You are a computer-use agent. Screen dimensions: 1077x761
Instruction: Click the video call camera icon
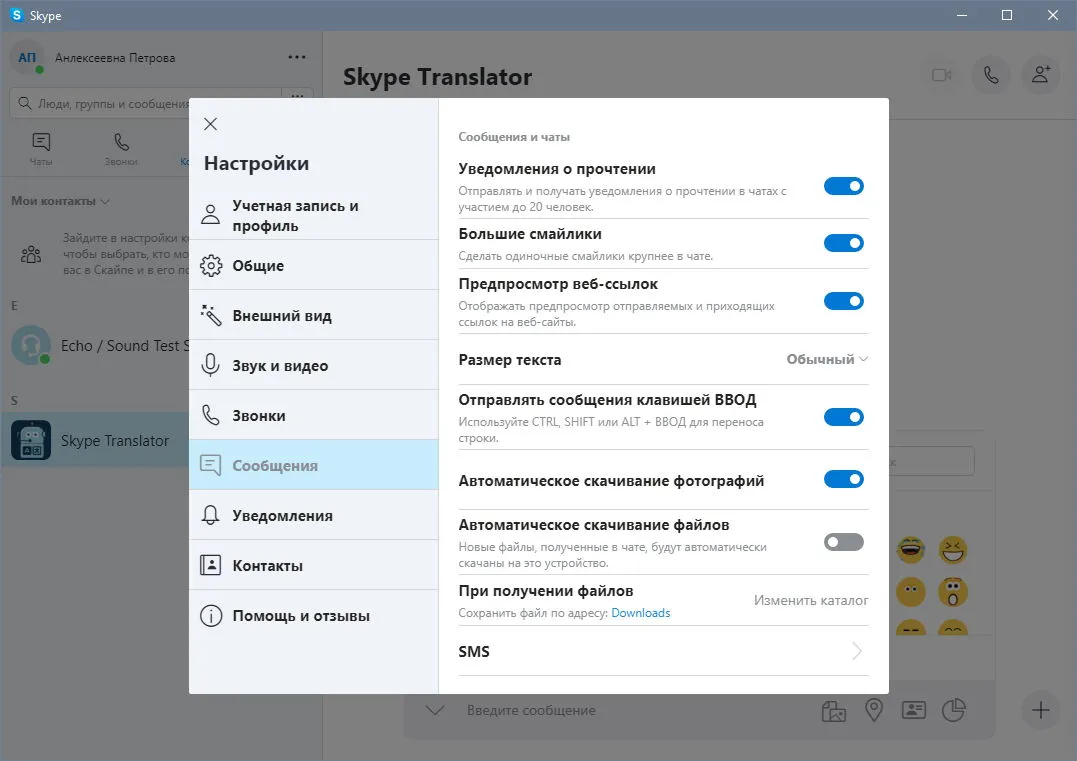tap(942, 75)
